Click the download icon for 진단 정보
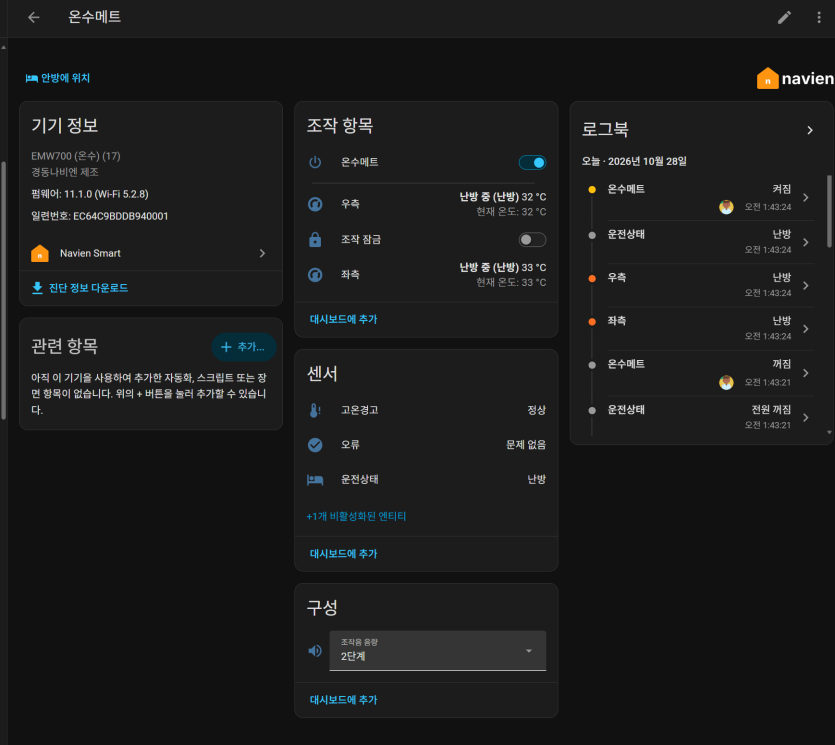The width and height of the screenshot is (835, 745). click(x=37, y=288)
